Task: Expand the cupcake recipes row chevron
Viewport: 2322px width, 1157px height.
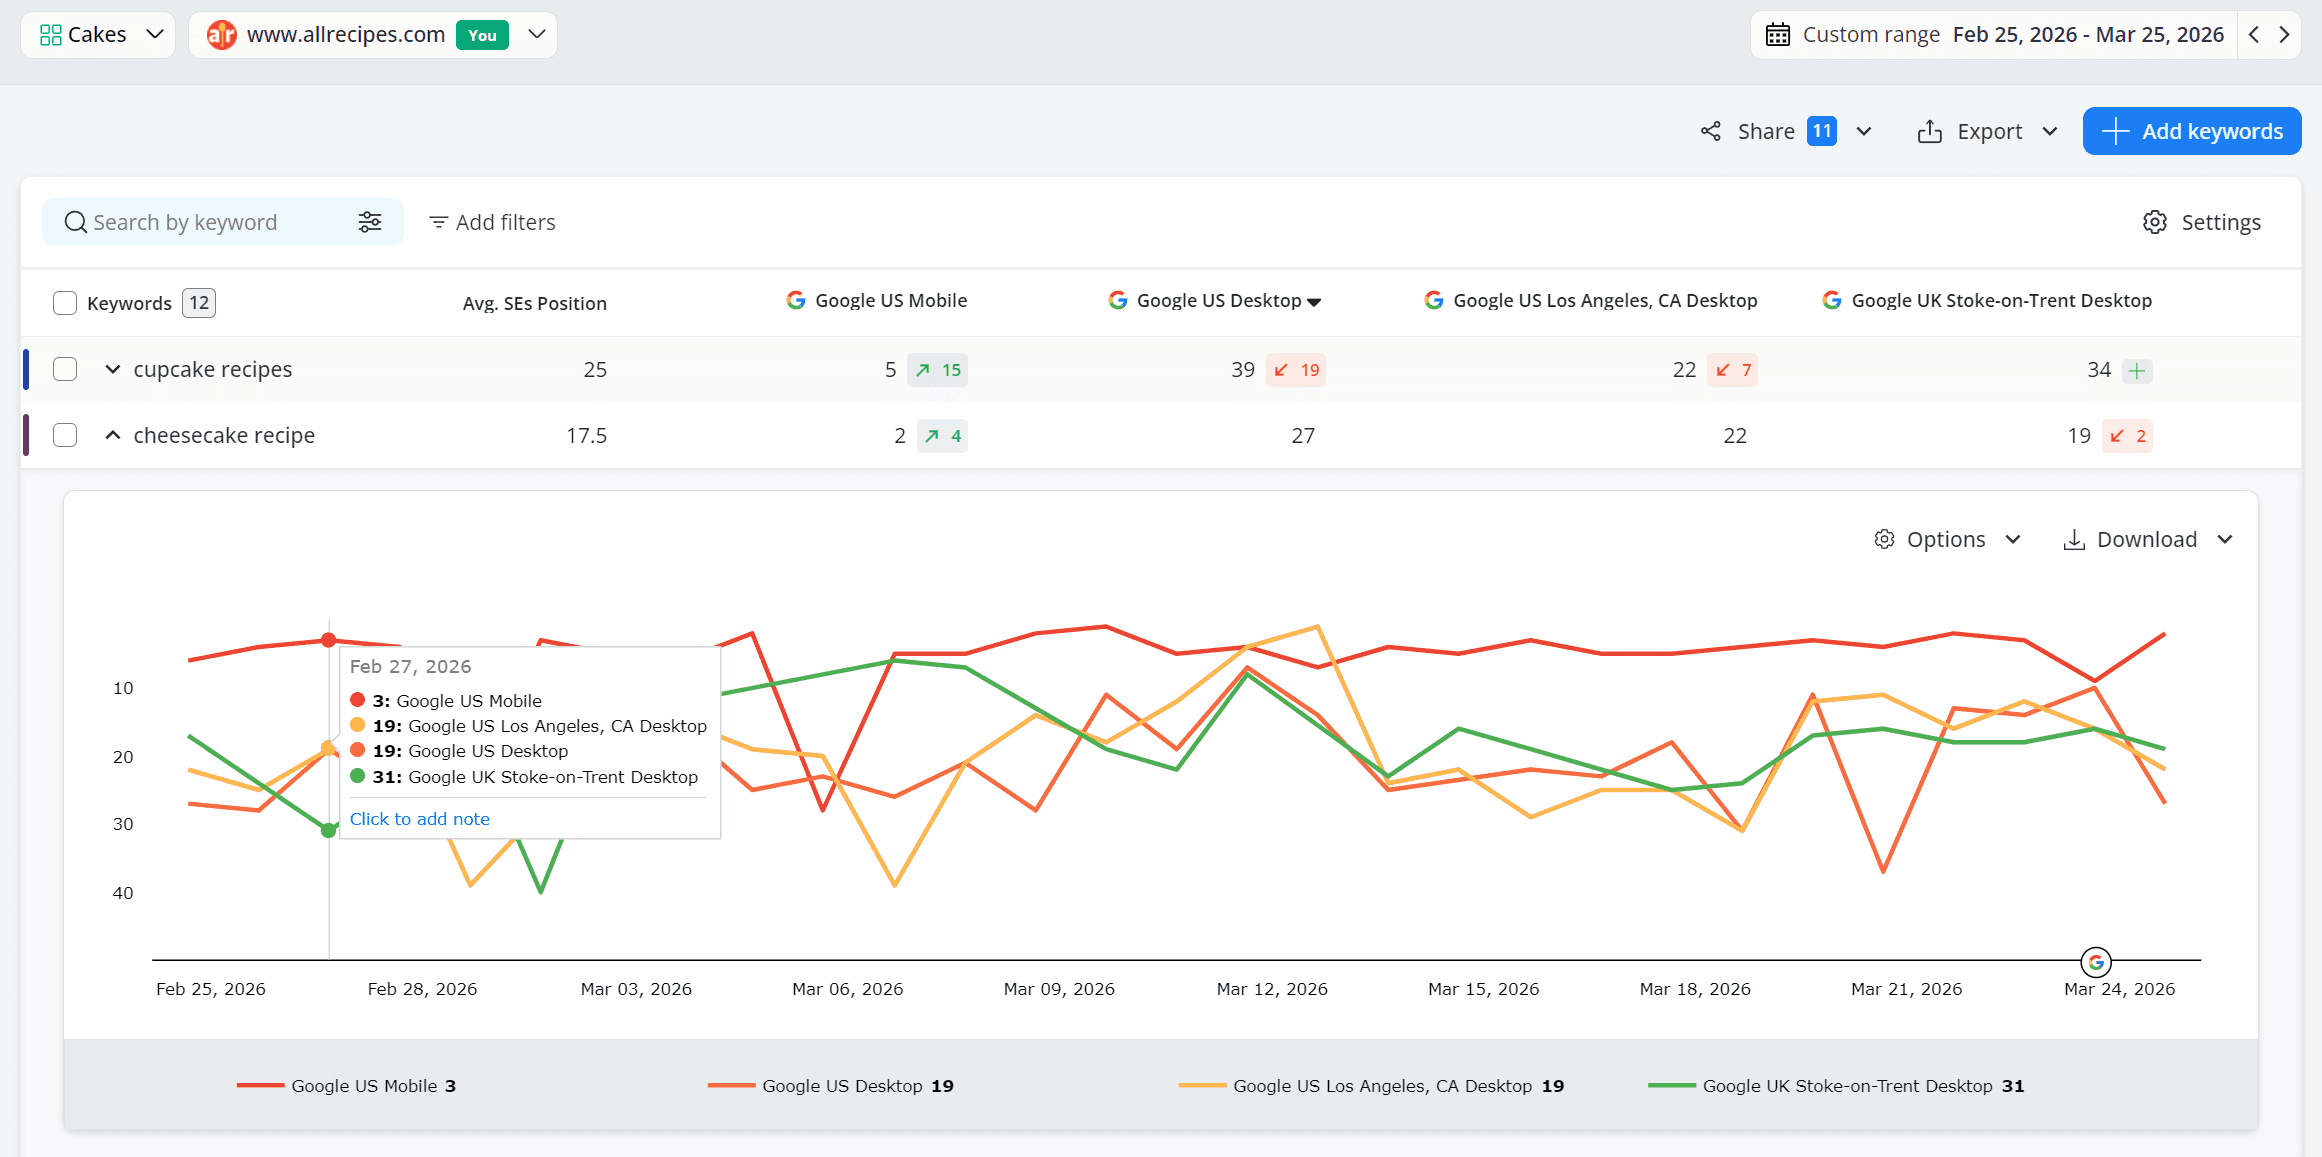Action: 113,369
